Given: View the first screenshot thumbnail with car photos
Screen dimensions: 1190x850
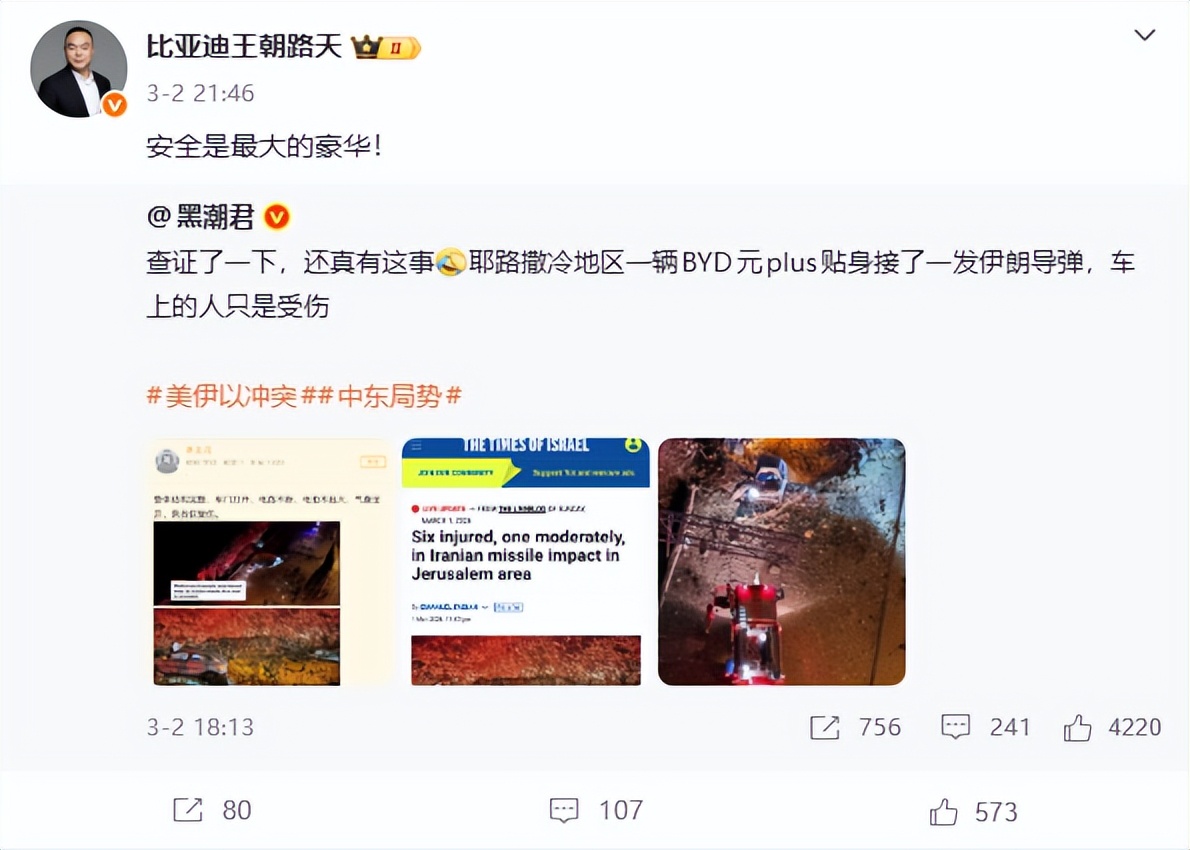Looking at the screenshot, I should tap(271, 562).
